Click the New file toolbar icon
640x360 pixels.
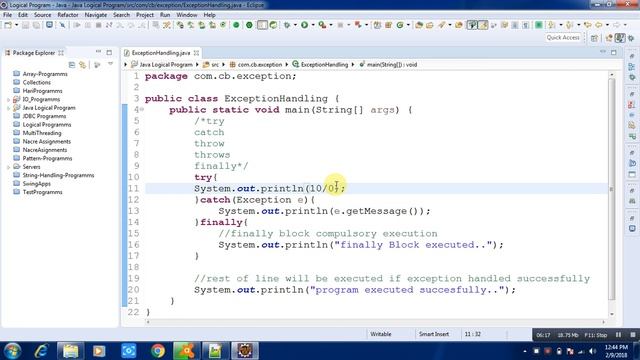coord(8,25)
